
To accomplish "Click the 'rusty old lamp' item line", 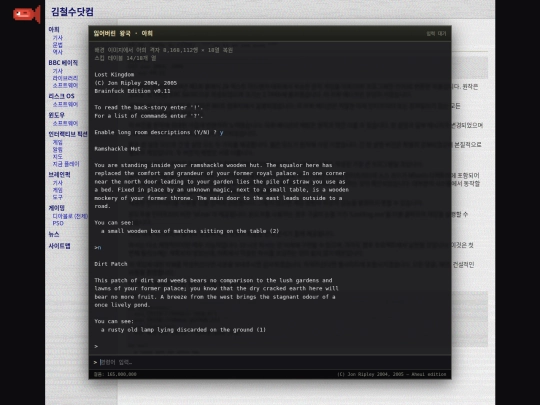I will pyautogui.click(x=184, y=330).
